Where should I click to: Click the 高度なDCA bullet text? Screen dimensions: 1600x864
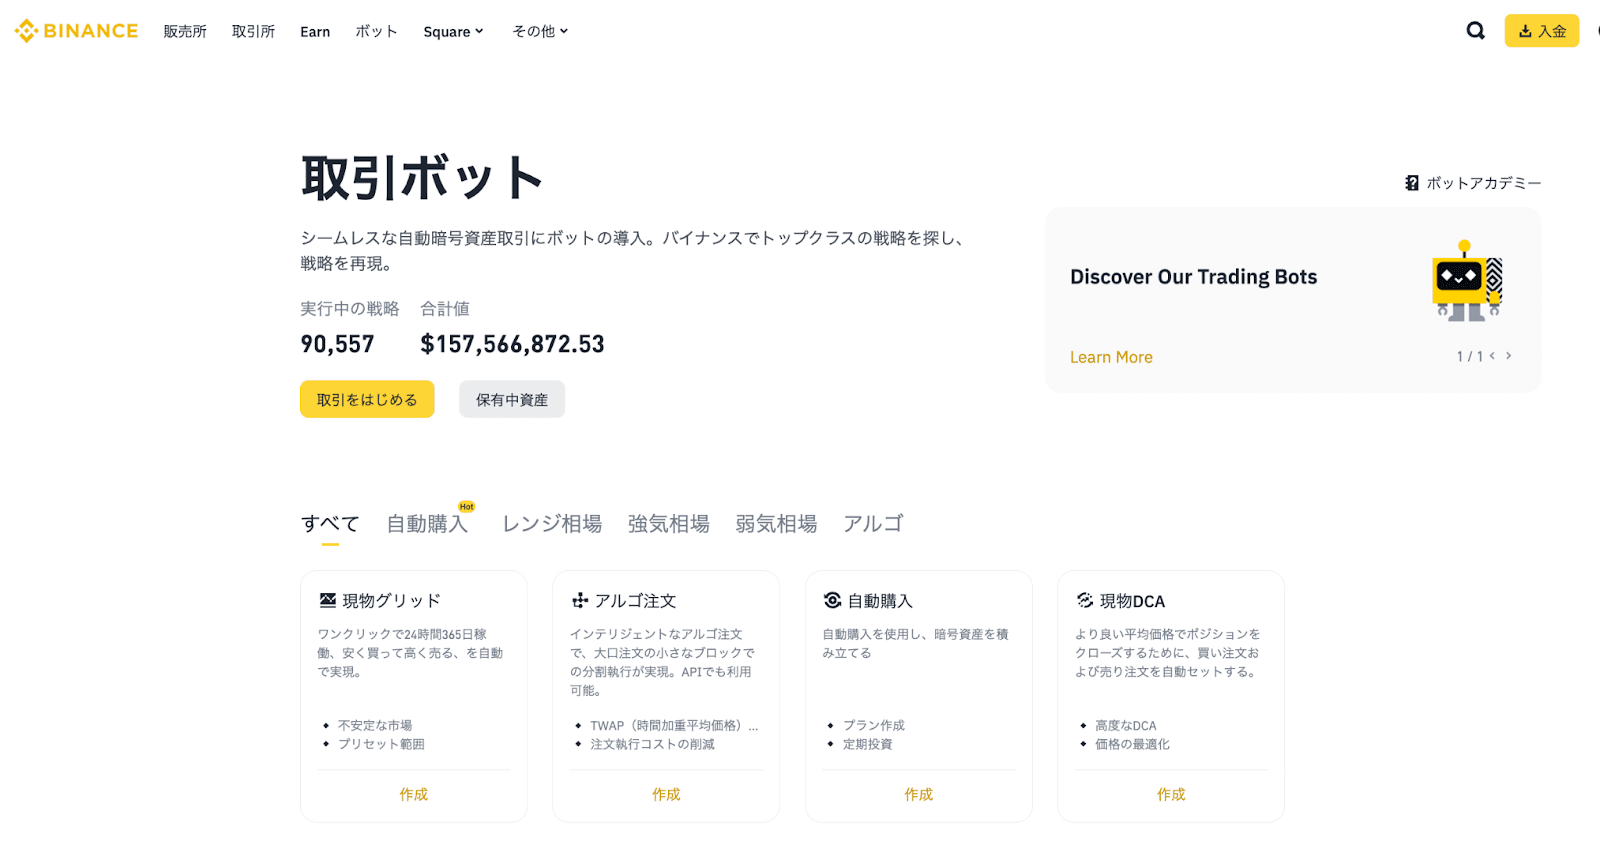pos(1126,726)
